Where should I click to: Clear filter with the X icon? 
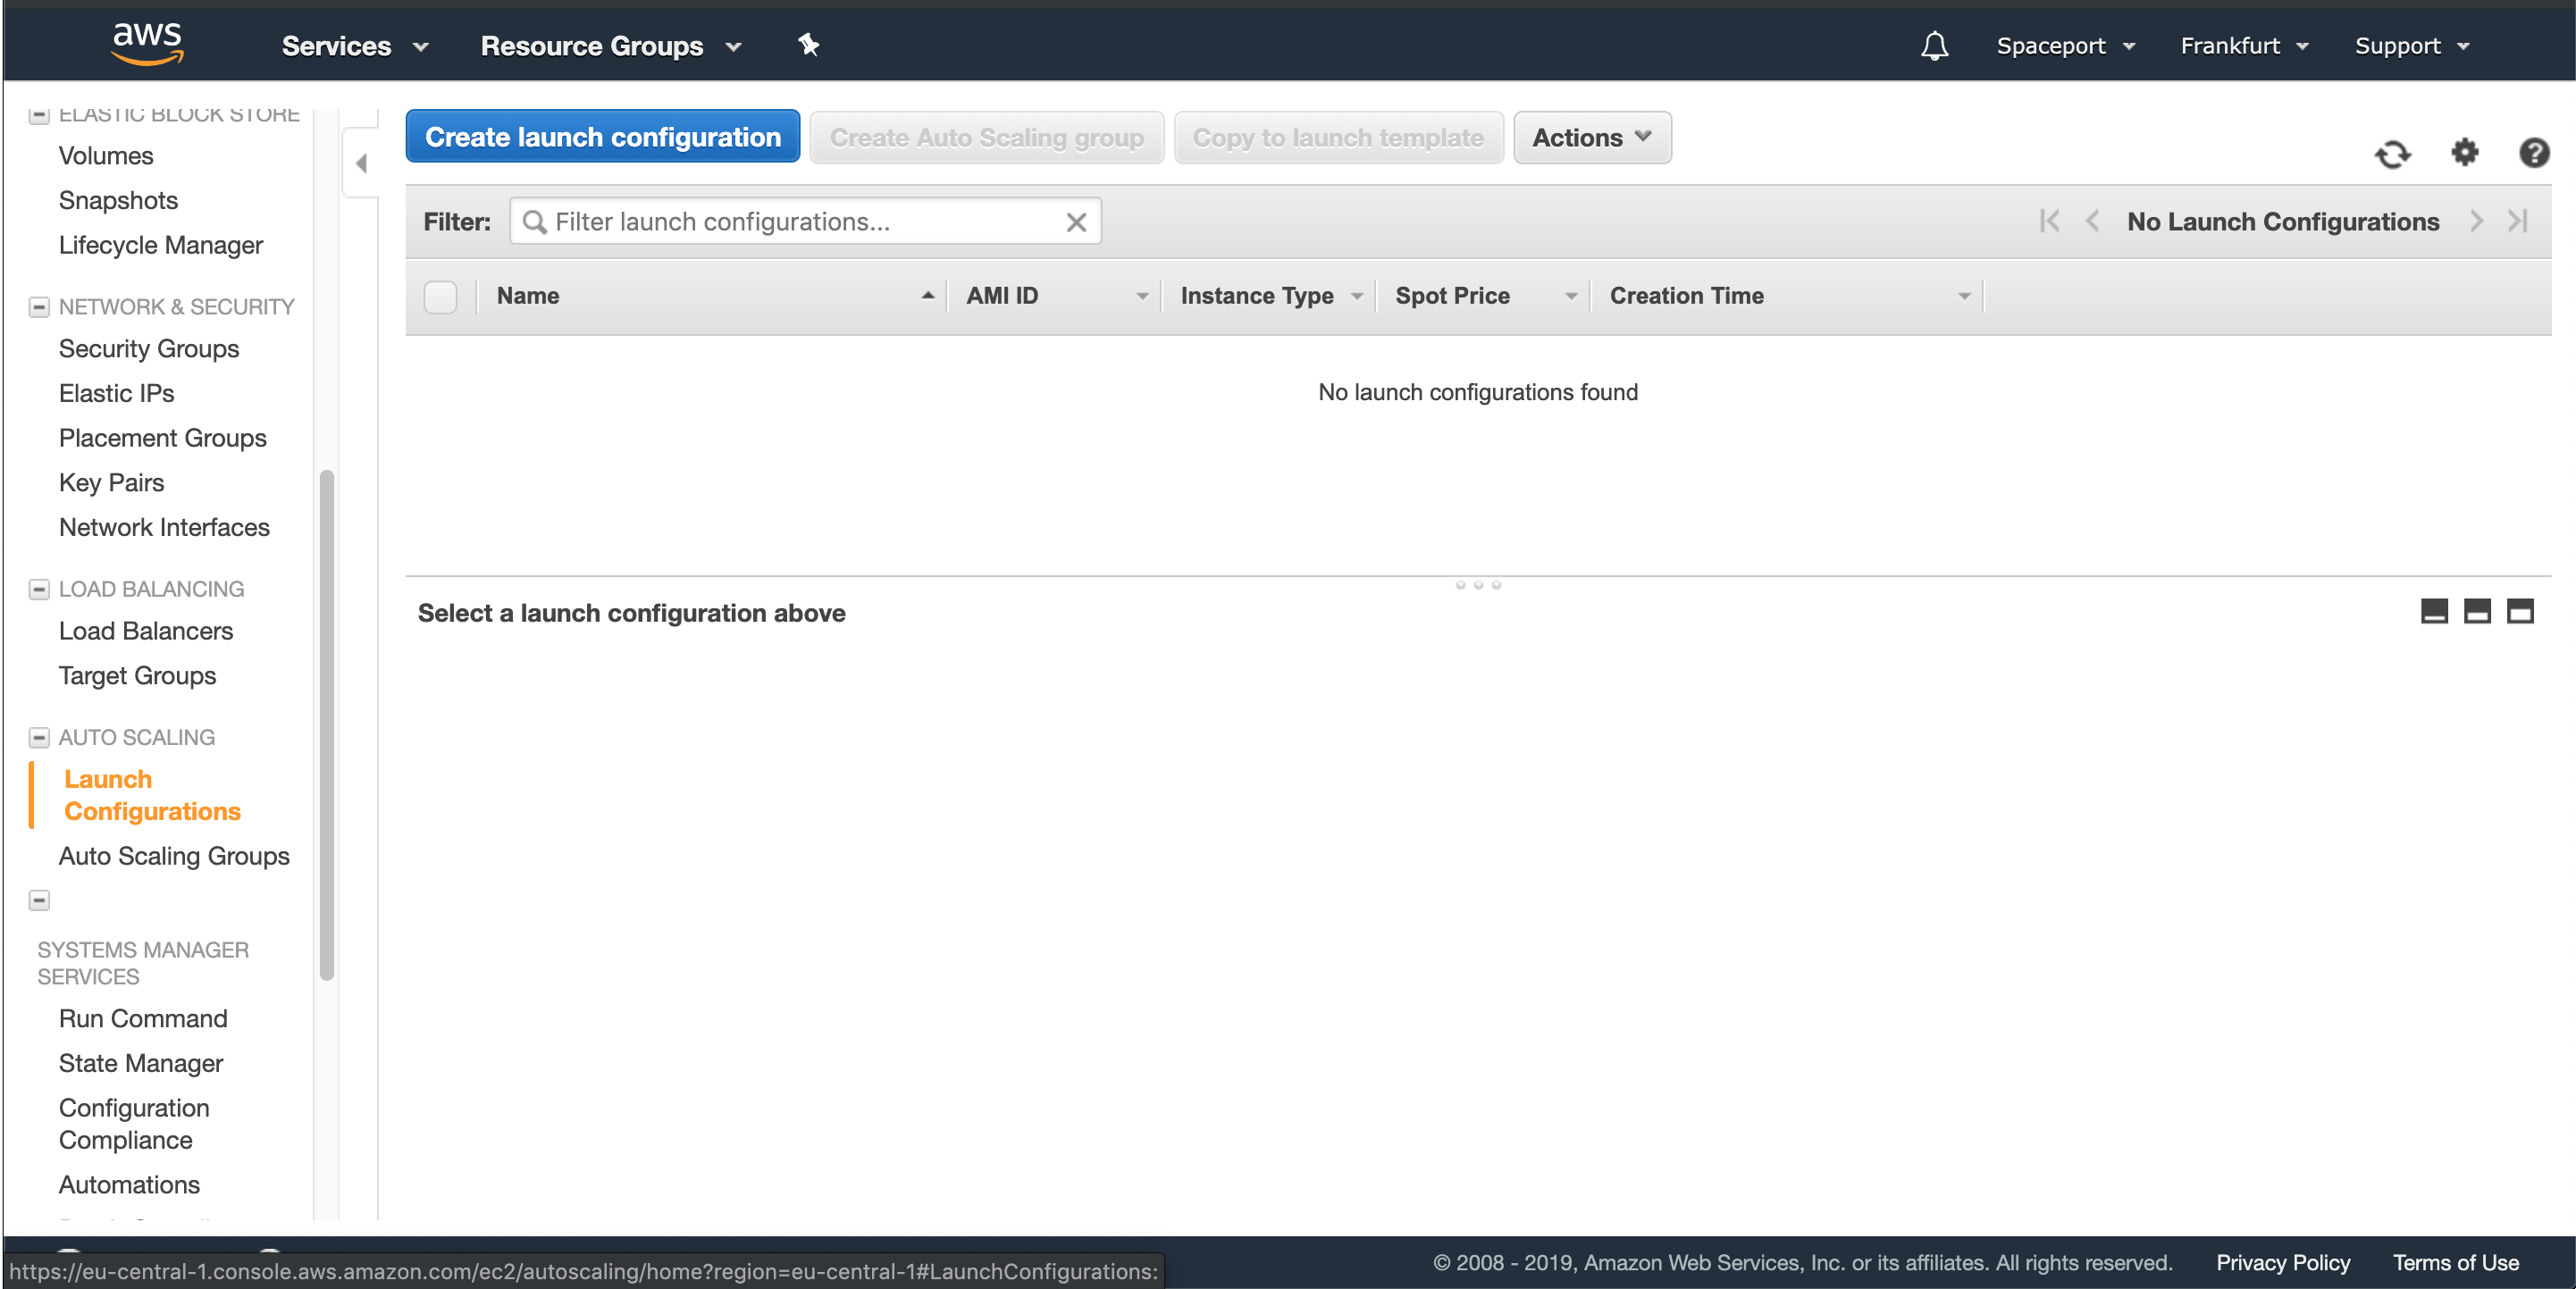pyautogui.click(x=1076, y=222)
